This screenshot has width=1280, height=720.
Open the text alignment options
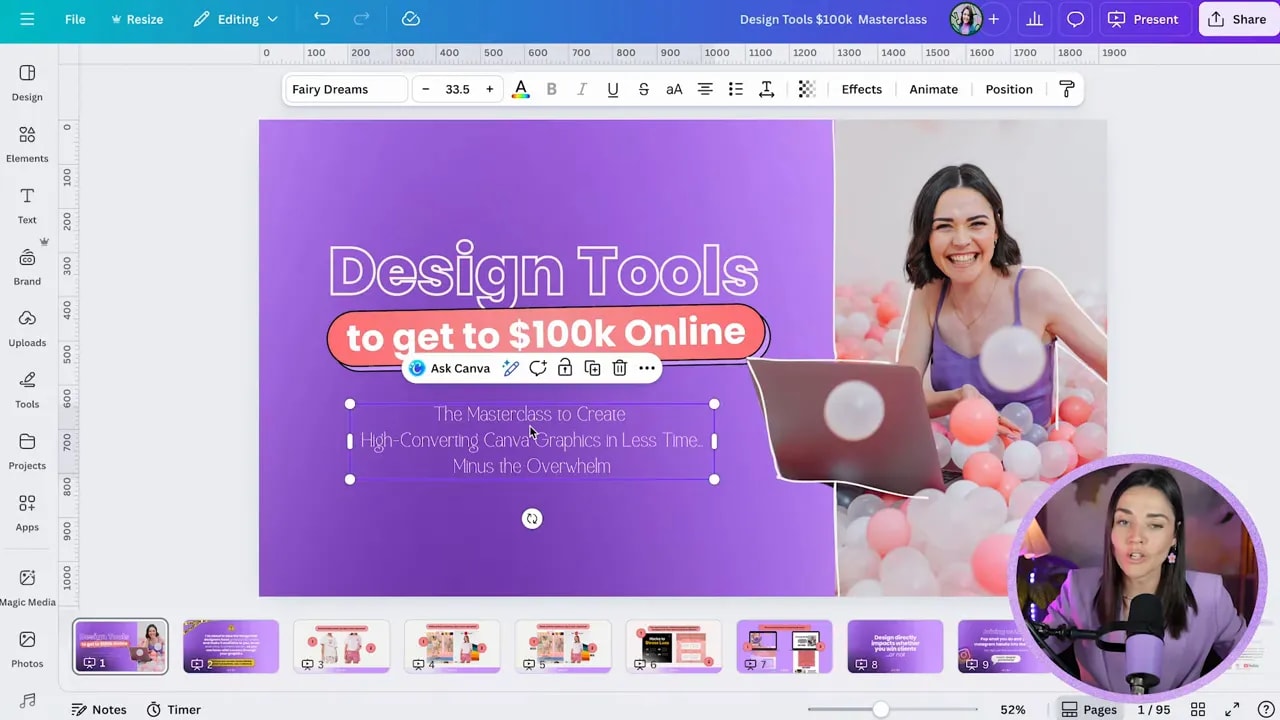click(x=705, y=89)
